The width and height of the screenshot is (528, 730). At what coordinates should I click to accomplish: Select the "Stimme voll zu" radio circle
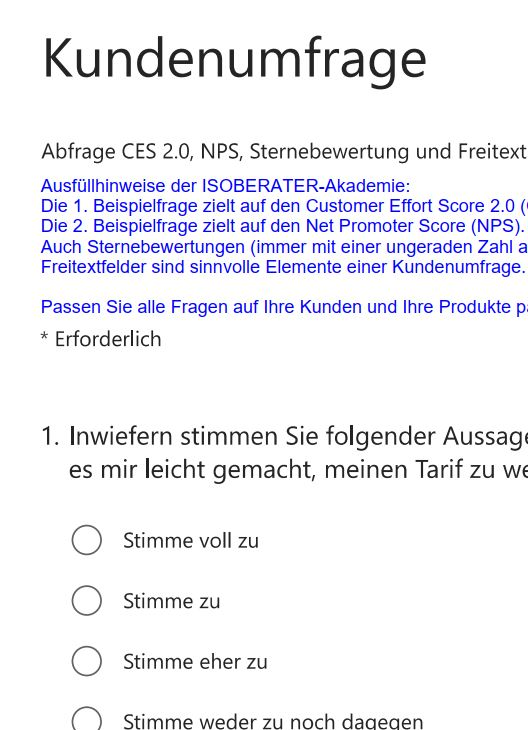tap(87, 540)
